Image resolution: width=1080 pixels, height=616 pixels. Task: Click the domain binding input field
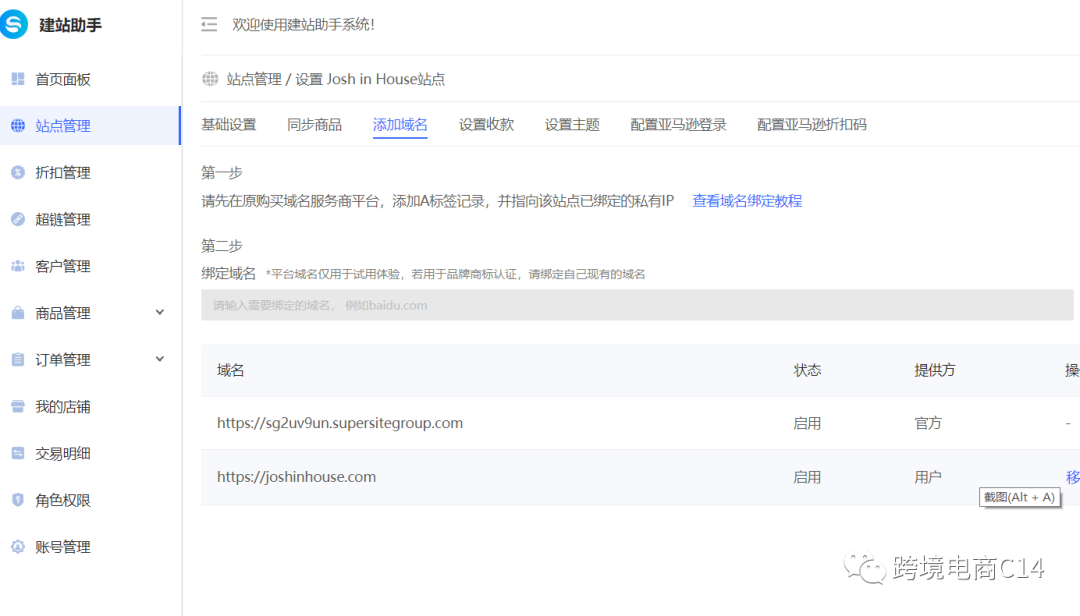637,305
